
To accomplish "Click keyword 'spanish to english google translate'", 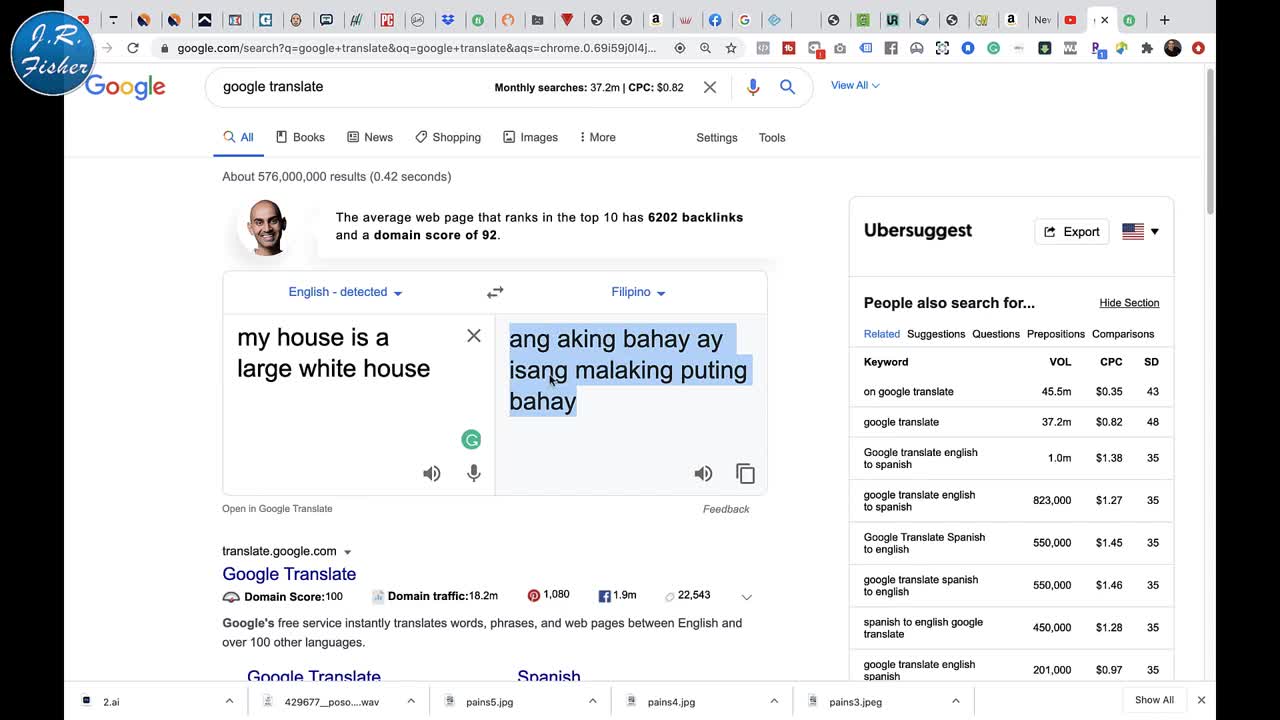I will pos(923,628).
